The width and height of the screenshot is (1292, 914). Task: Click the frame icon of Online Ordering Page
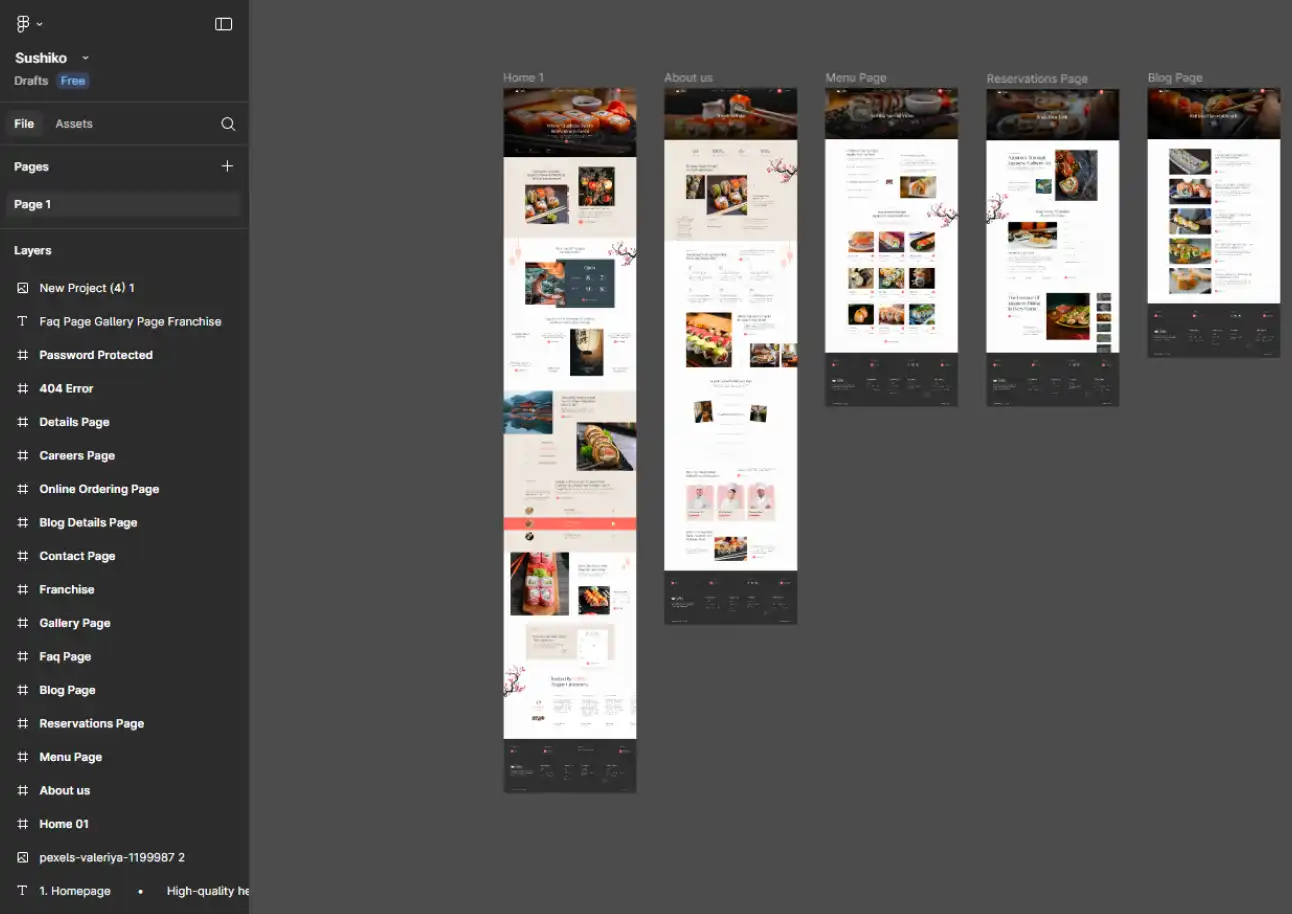point(22,489)
